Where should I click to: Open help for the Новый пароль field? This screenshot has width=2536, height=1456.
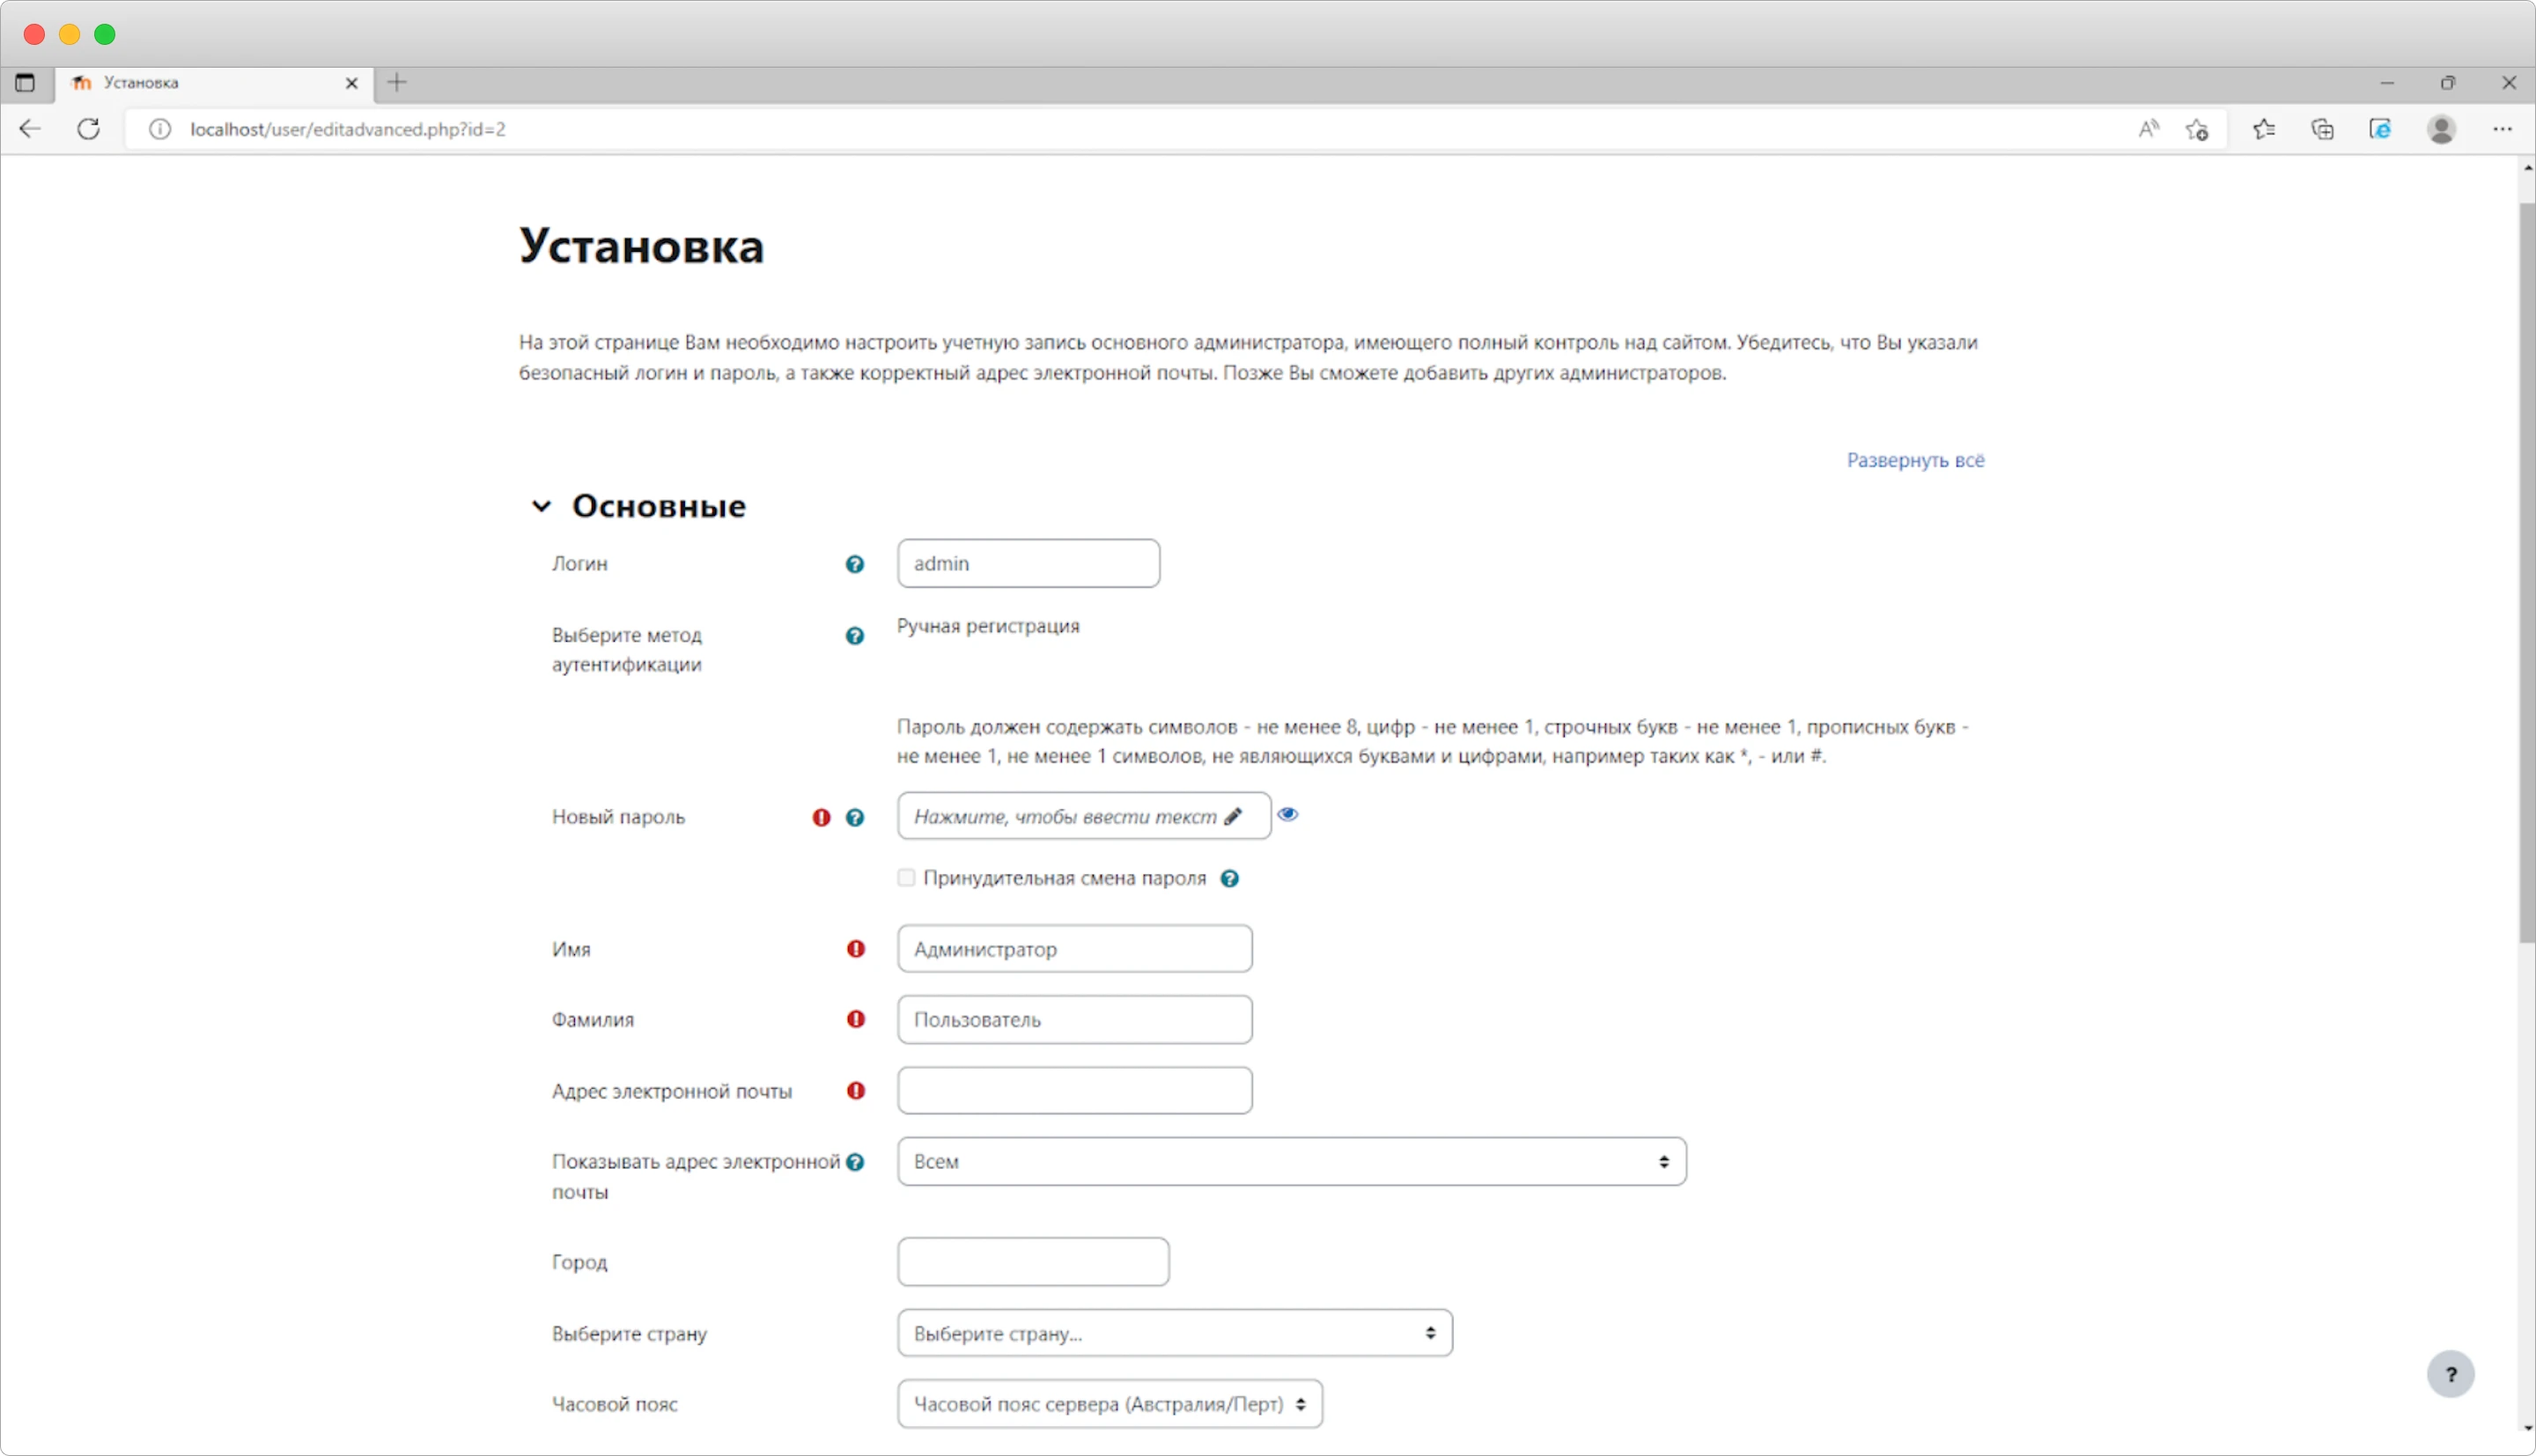tap(856, 816)
